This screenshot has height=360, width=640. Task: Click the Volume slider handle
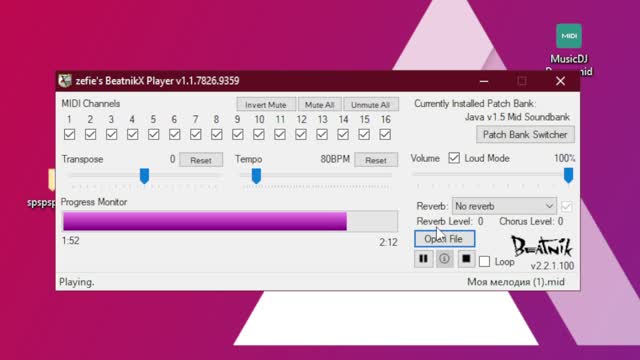(568, 175)
